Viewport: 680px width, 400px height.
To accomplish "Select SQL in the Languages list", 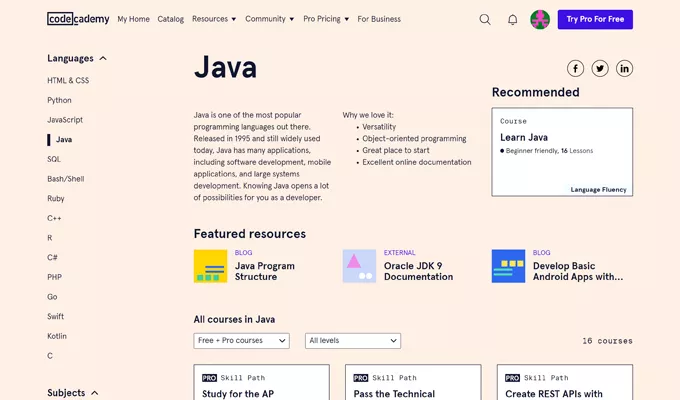I will (x=54, y=159).
